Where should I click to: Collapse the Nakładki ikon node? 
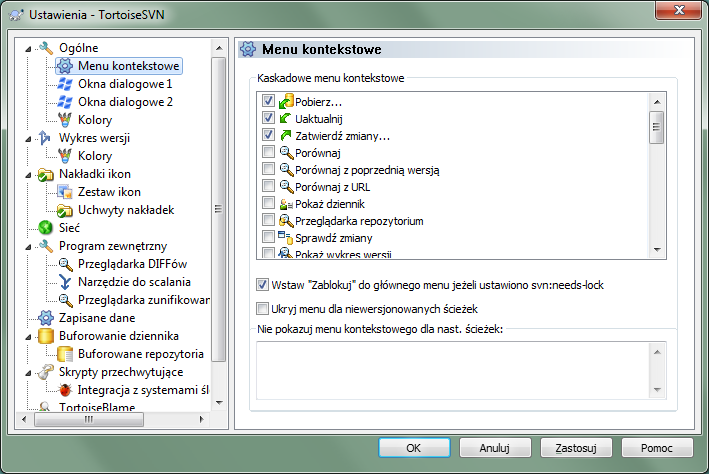(x=28, y=175)
